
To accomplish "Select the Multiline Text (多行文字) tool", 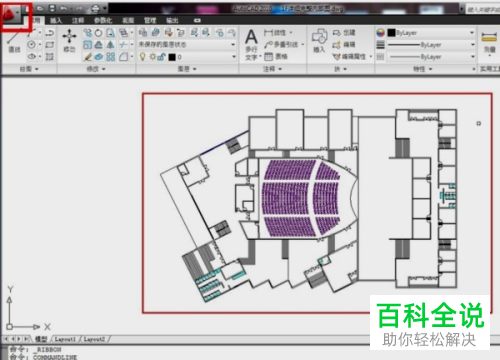I will [x=251, y=44].
